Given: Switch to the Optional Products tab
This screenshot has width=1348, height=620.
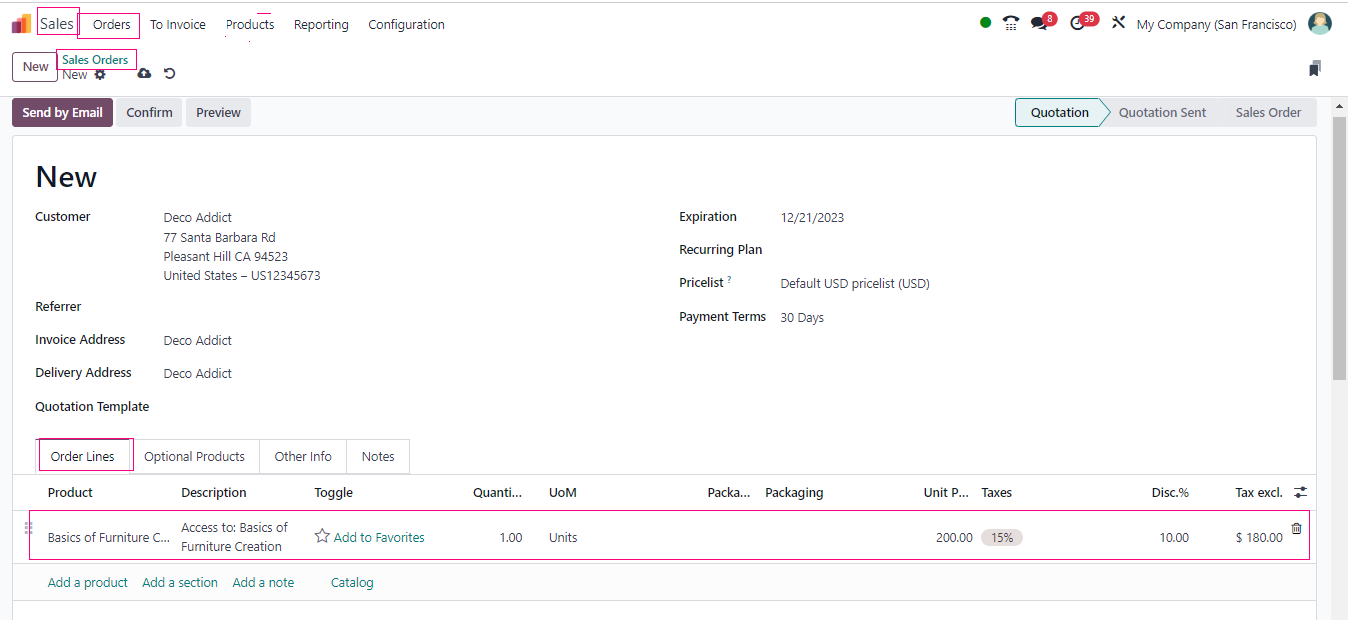Looking at the screenshot, I should coord(194,457).
